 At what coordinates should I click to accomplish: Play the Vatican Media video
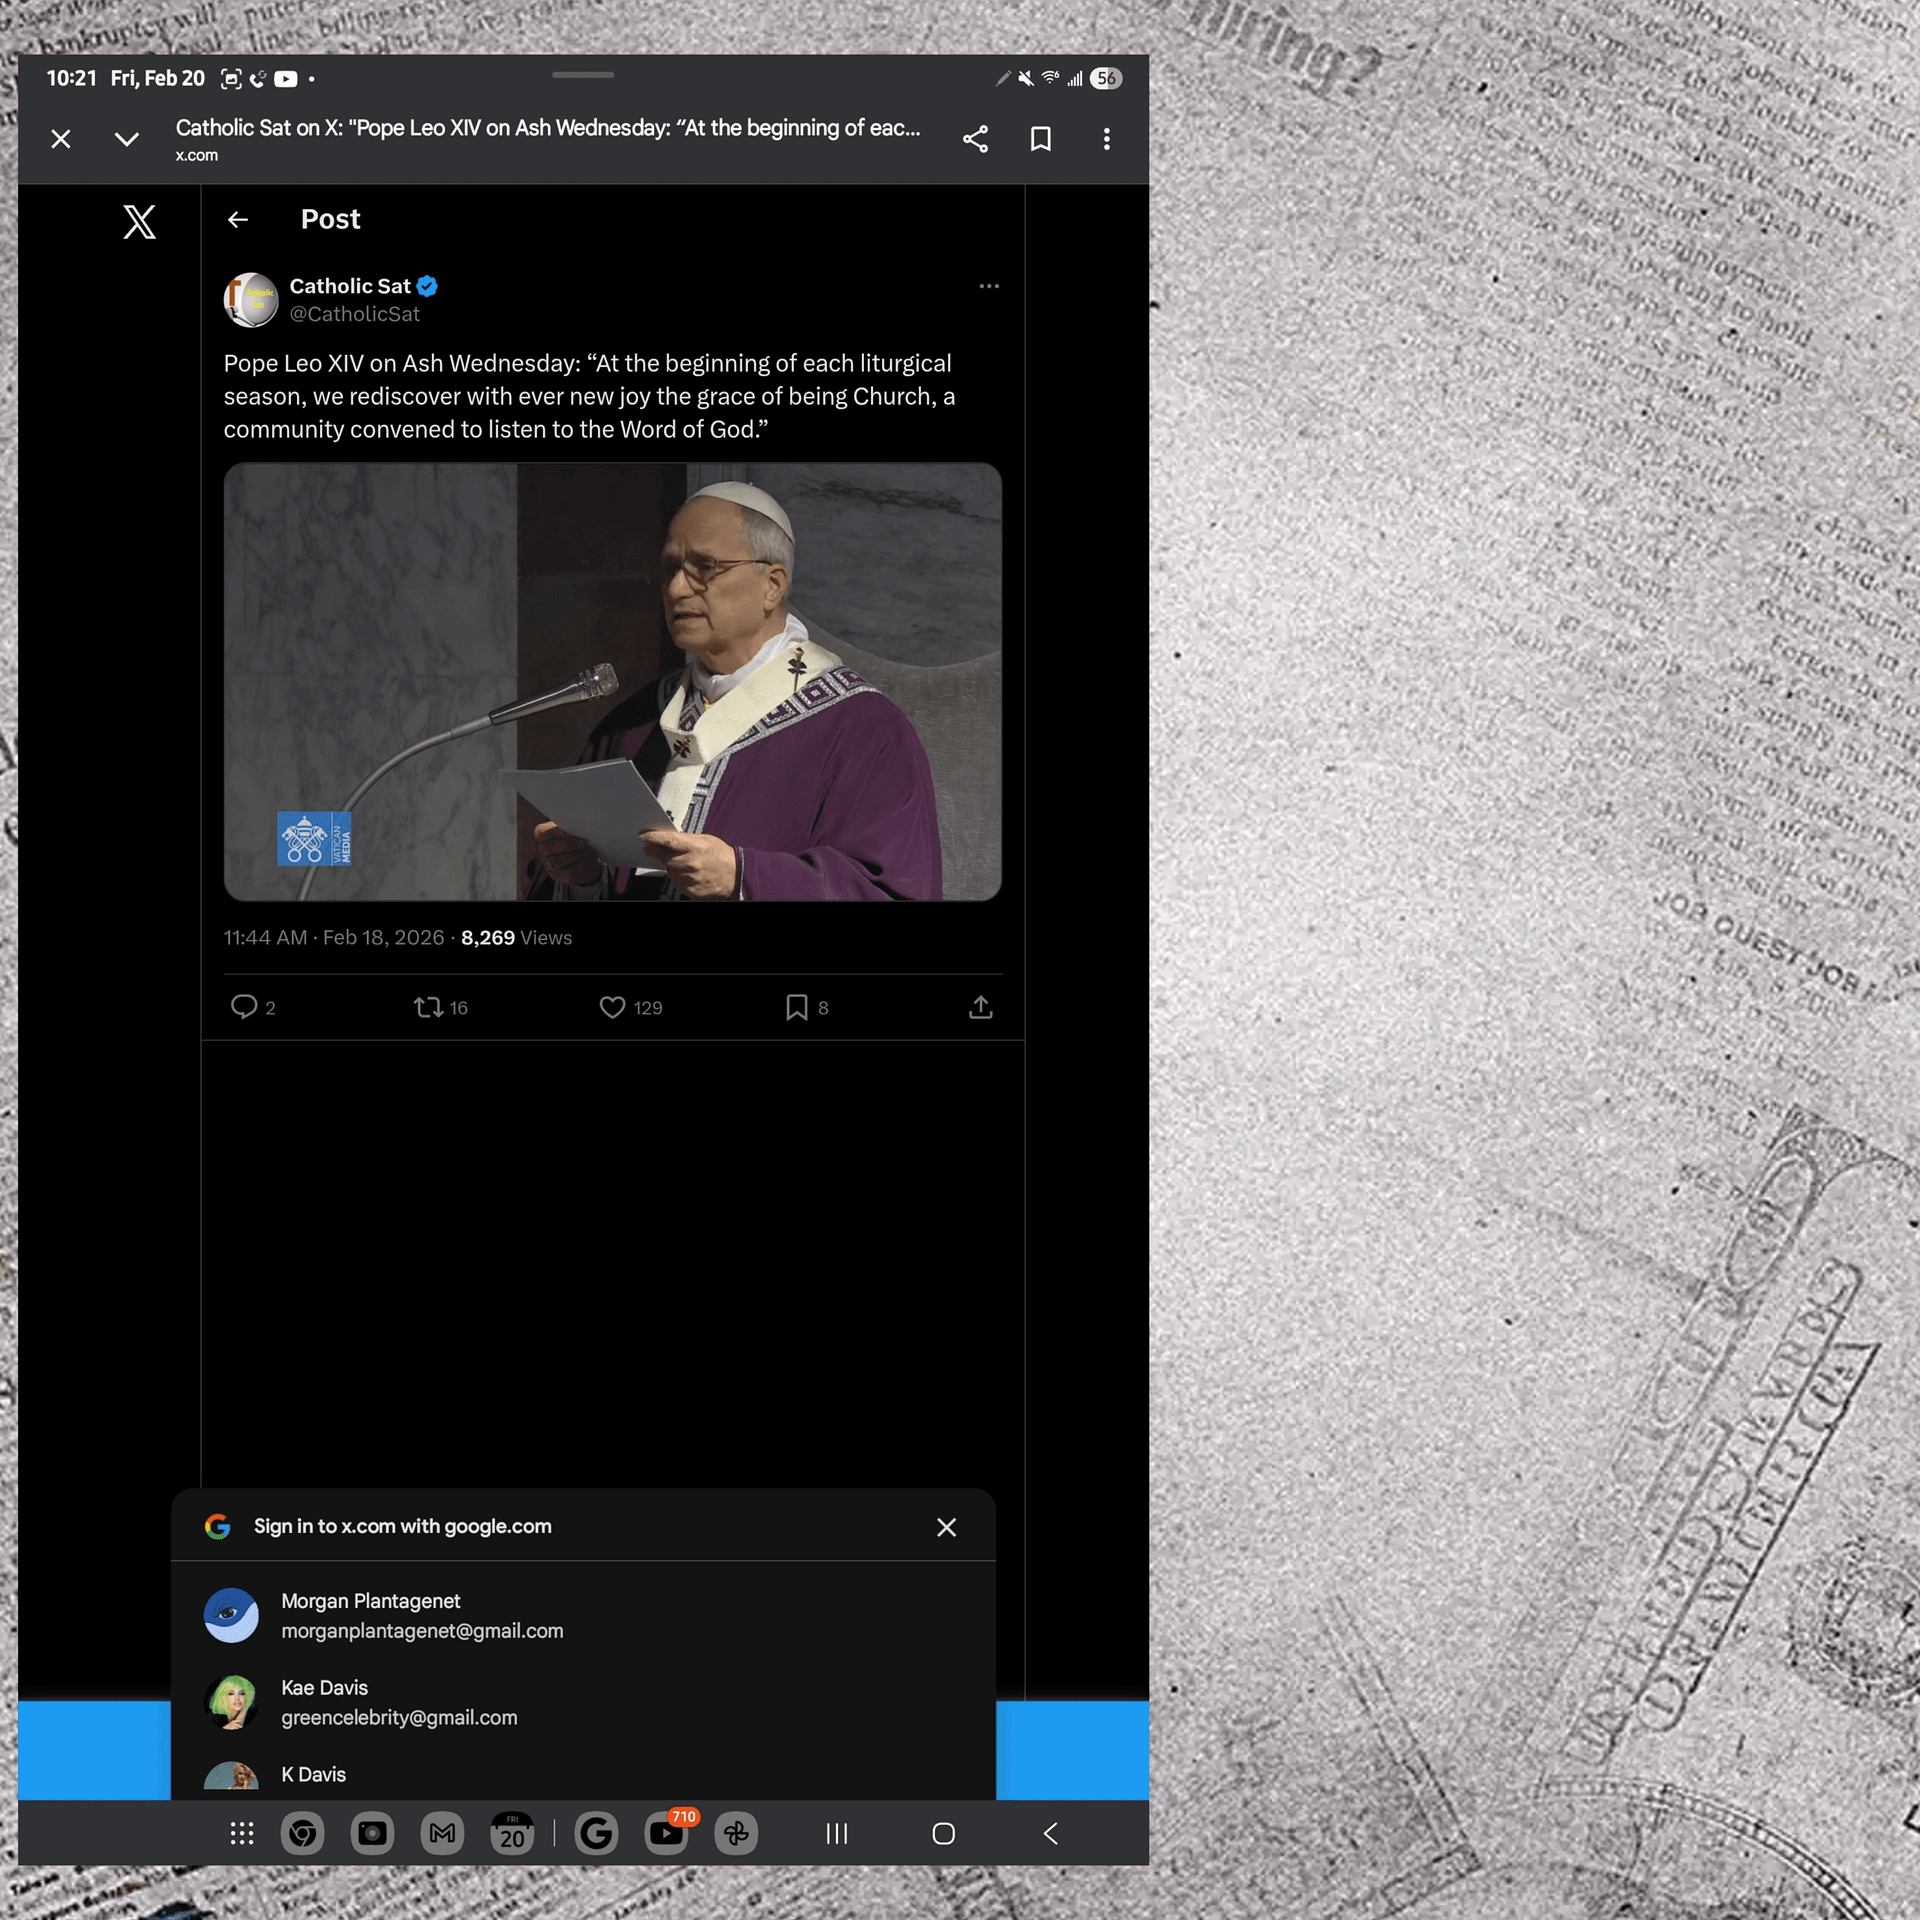[x=613, y=683]
